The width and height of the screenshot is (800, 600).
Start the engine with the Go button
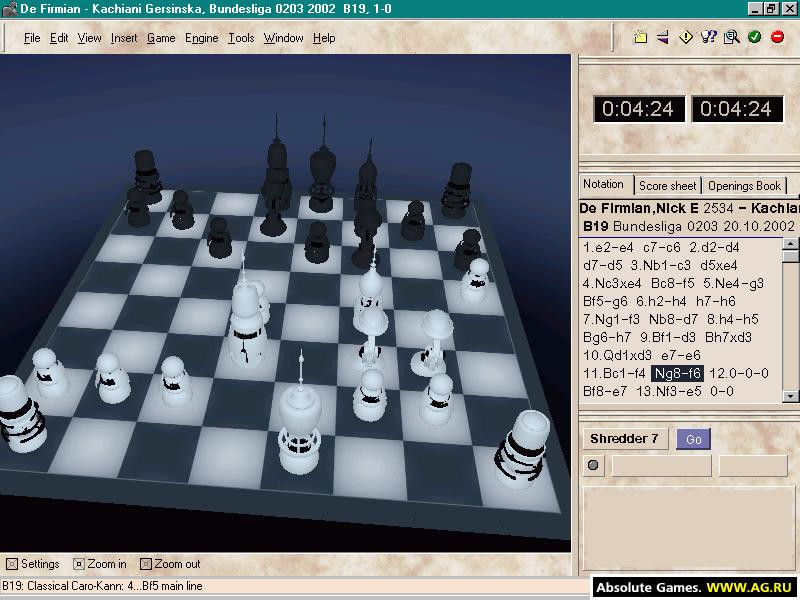point(693,439)
